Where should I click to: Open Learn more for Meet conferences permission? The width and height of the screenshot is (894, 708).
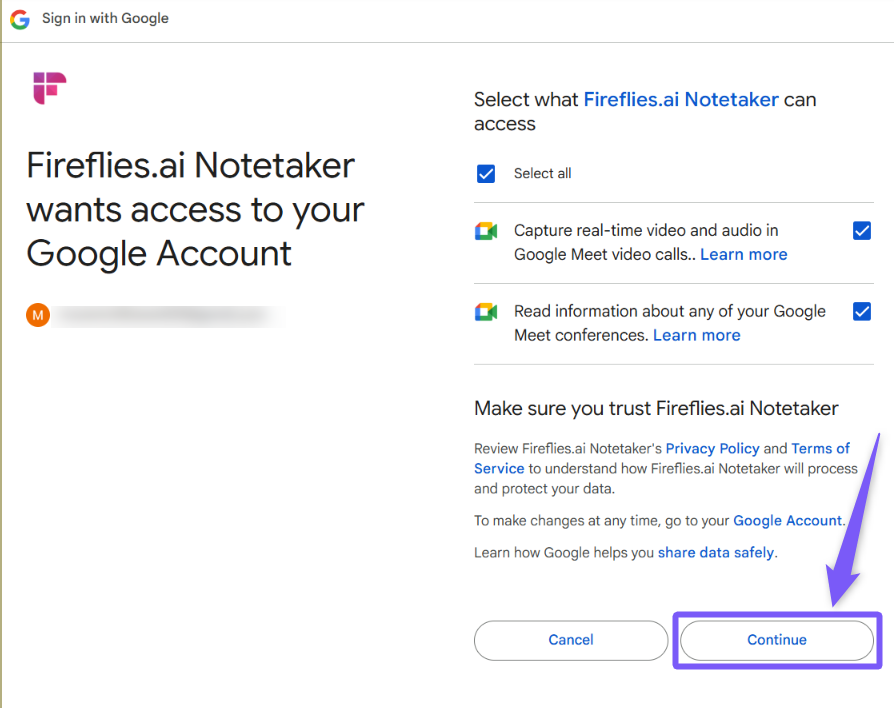(696, 335)
